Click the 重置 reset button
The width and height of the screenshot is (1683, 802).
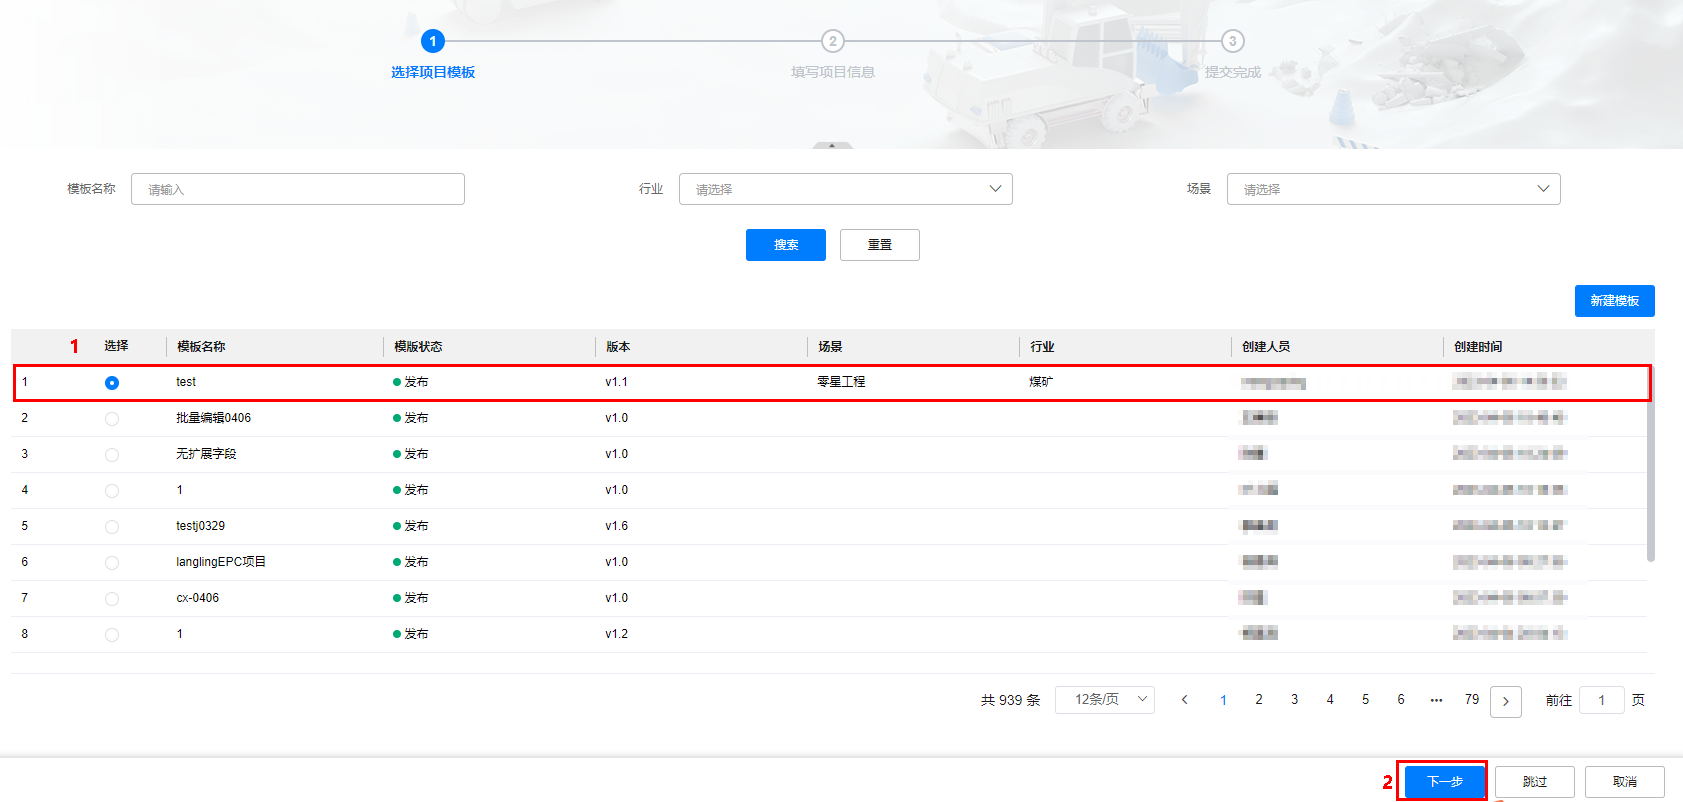pyautogui.click(x=880, y=245)
